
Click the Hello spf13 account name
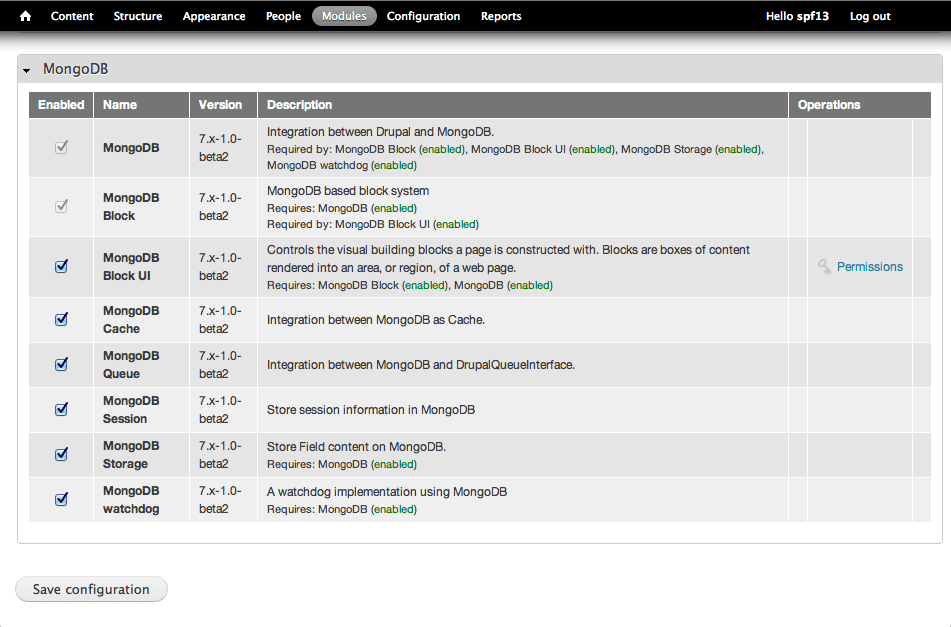point(797,16)
